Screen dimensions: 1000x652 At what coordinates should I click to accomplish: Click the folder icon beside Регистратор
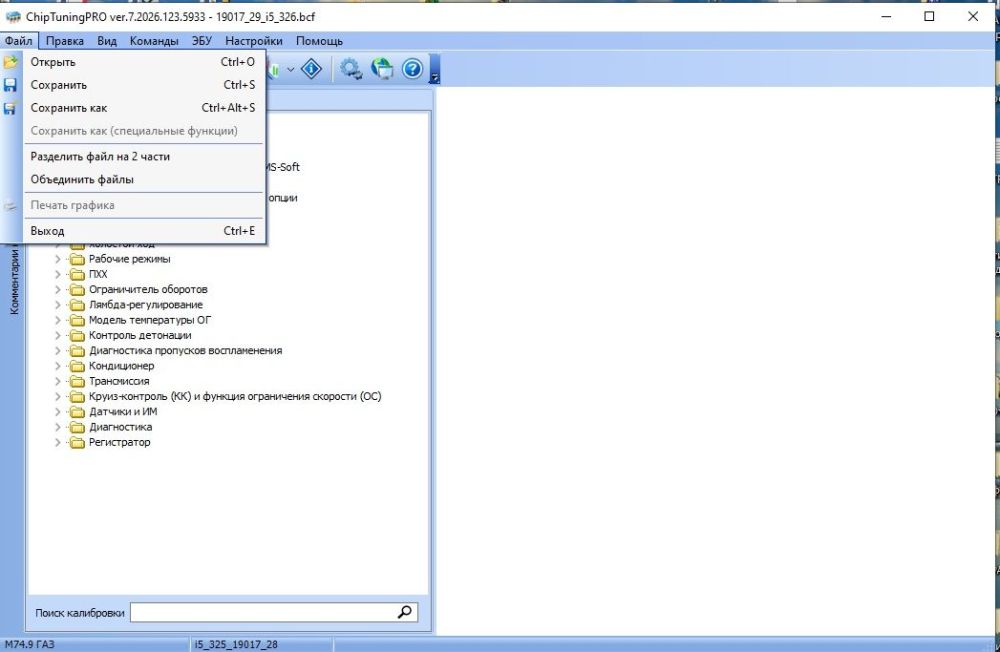[77, 443]
